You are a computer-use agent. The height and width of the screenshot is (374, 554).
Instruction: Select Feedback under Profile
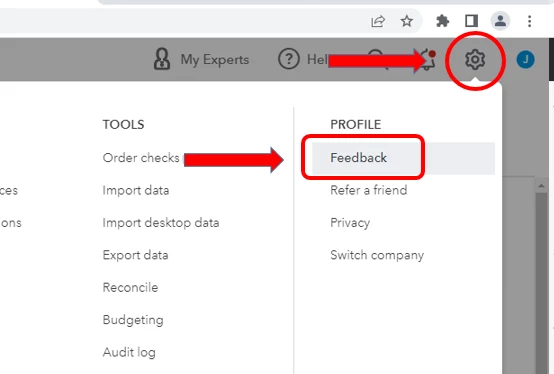point(358,158)
